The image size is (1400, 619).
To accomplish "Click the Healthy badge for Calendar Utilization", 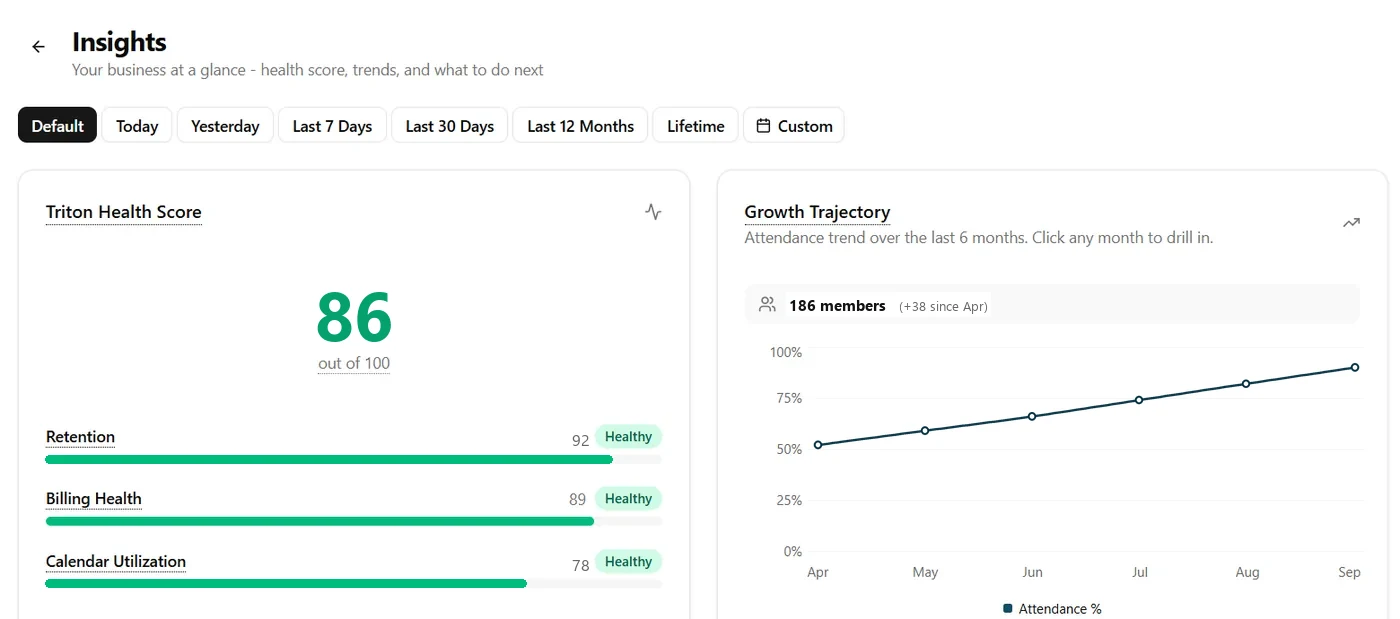I will pos(628,562).
